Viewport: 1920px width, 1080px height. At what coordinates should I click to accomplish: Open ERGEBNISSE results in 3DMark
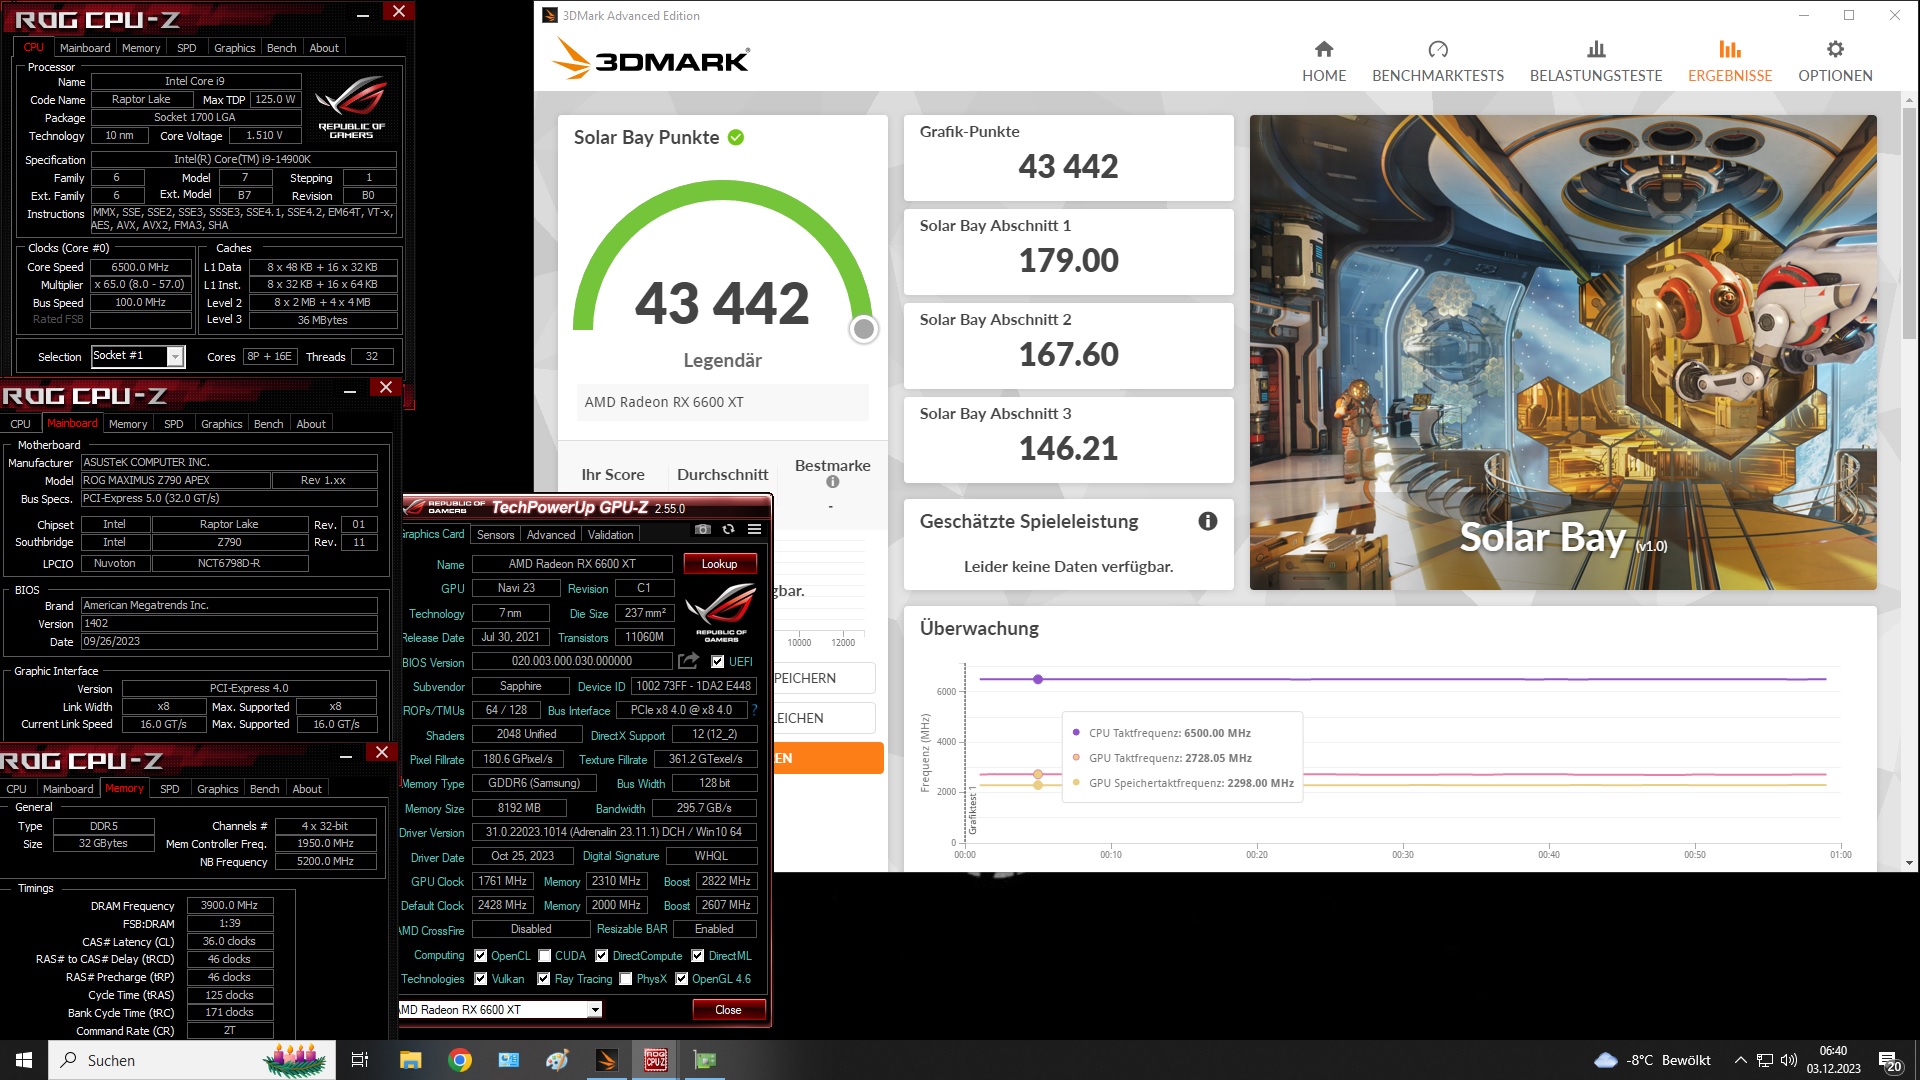click(1730, 61)
